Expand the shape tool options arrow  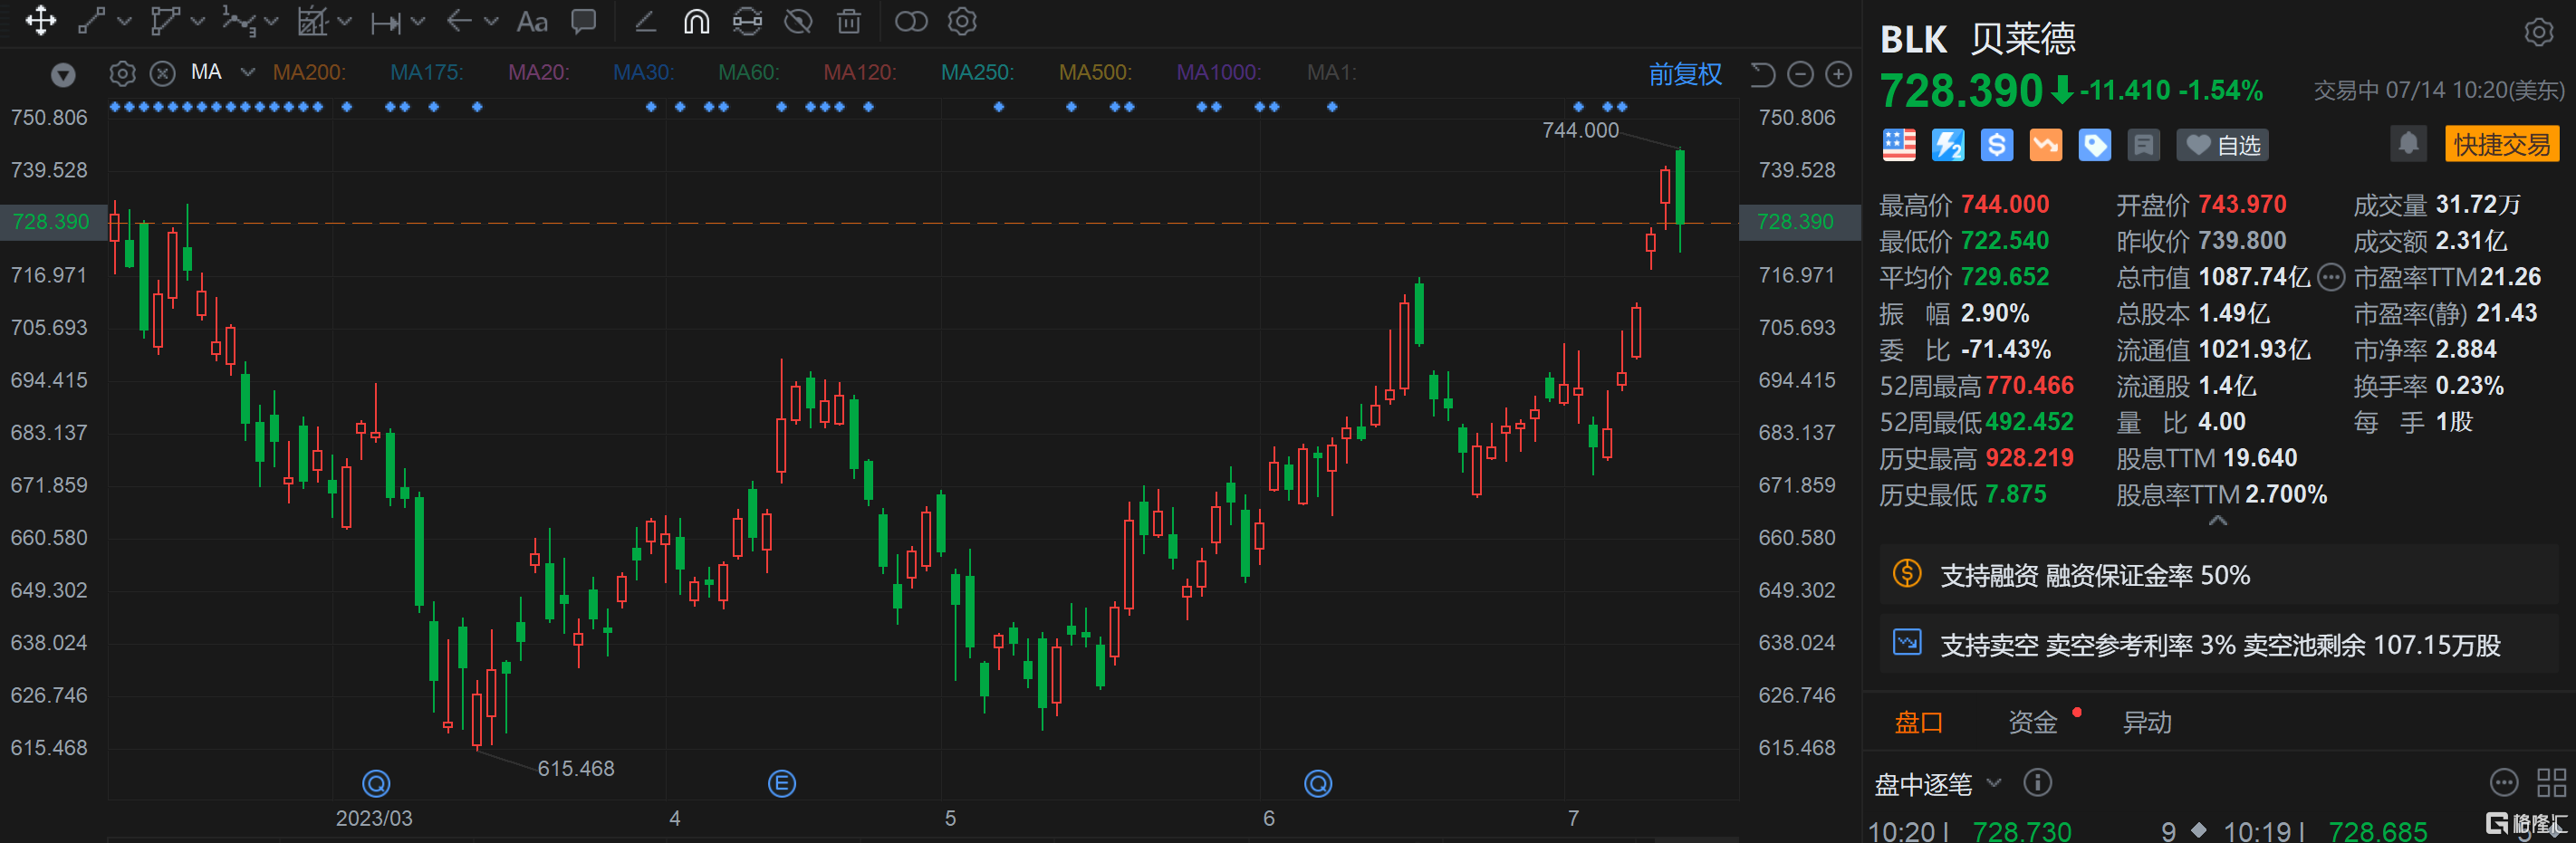coord(197,21)
